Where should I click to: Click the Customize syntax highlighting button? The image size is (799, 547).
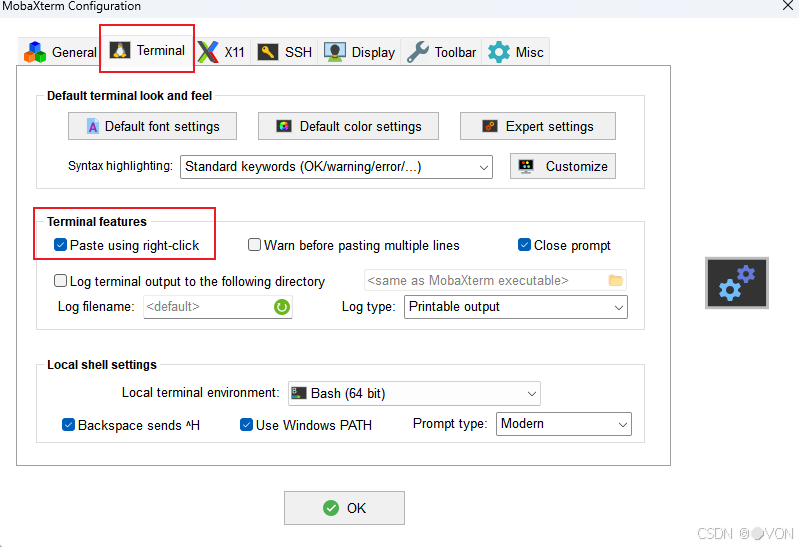tap(563, 166)
